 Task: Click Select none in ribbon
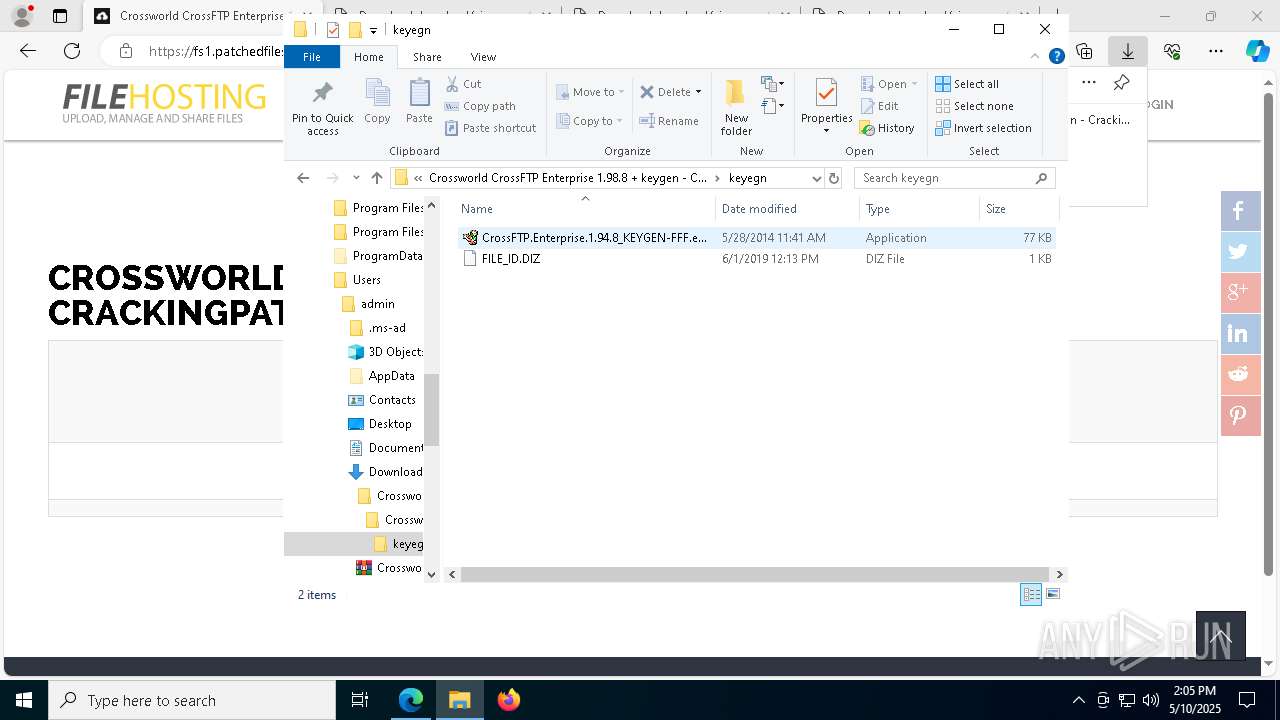(974, 106)
